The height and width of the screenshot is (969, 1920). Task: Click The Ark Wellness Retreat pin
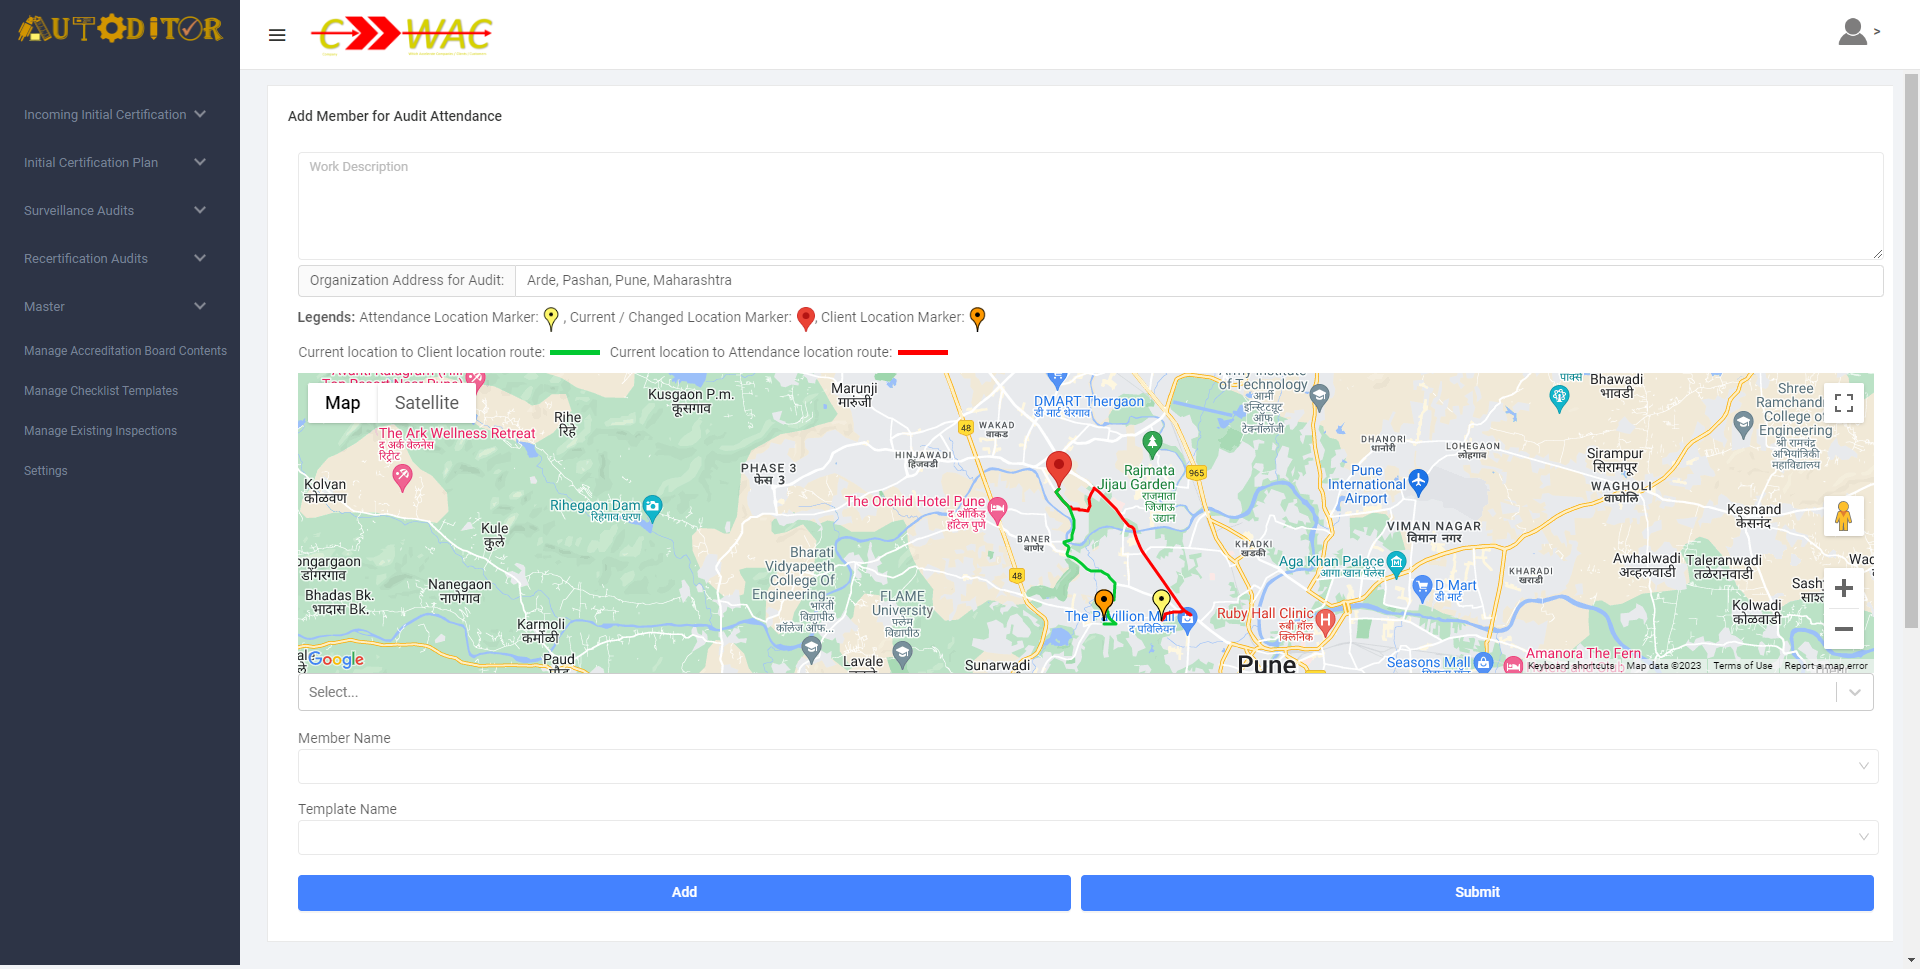click(x=402, y=477)
